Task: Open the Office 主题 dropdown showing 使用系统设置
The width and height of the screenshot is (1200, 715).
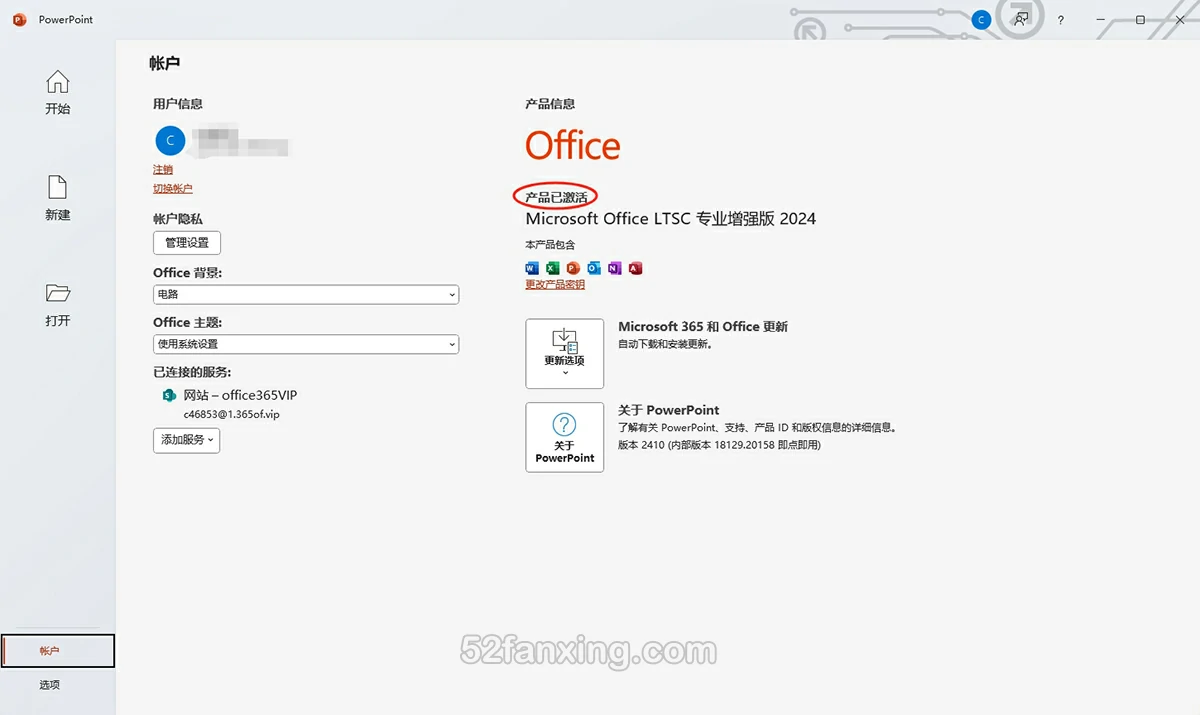Action: click(306, 344)
